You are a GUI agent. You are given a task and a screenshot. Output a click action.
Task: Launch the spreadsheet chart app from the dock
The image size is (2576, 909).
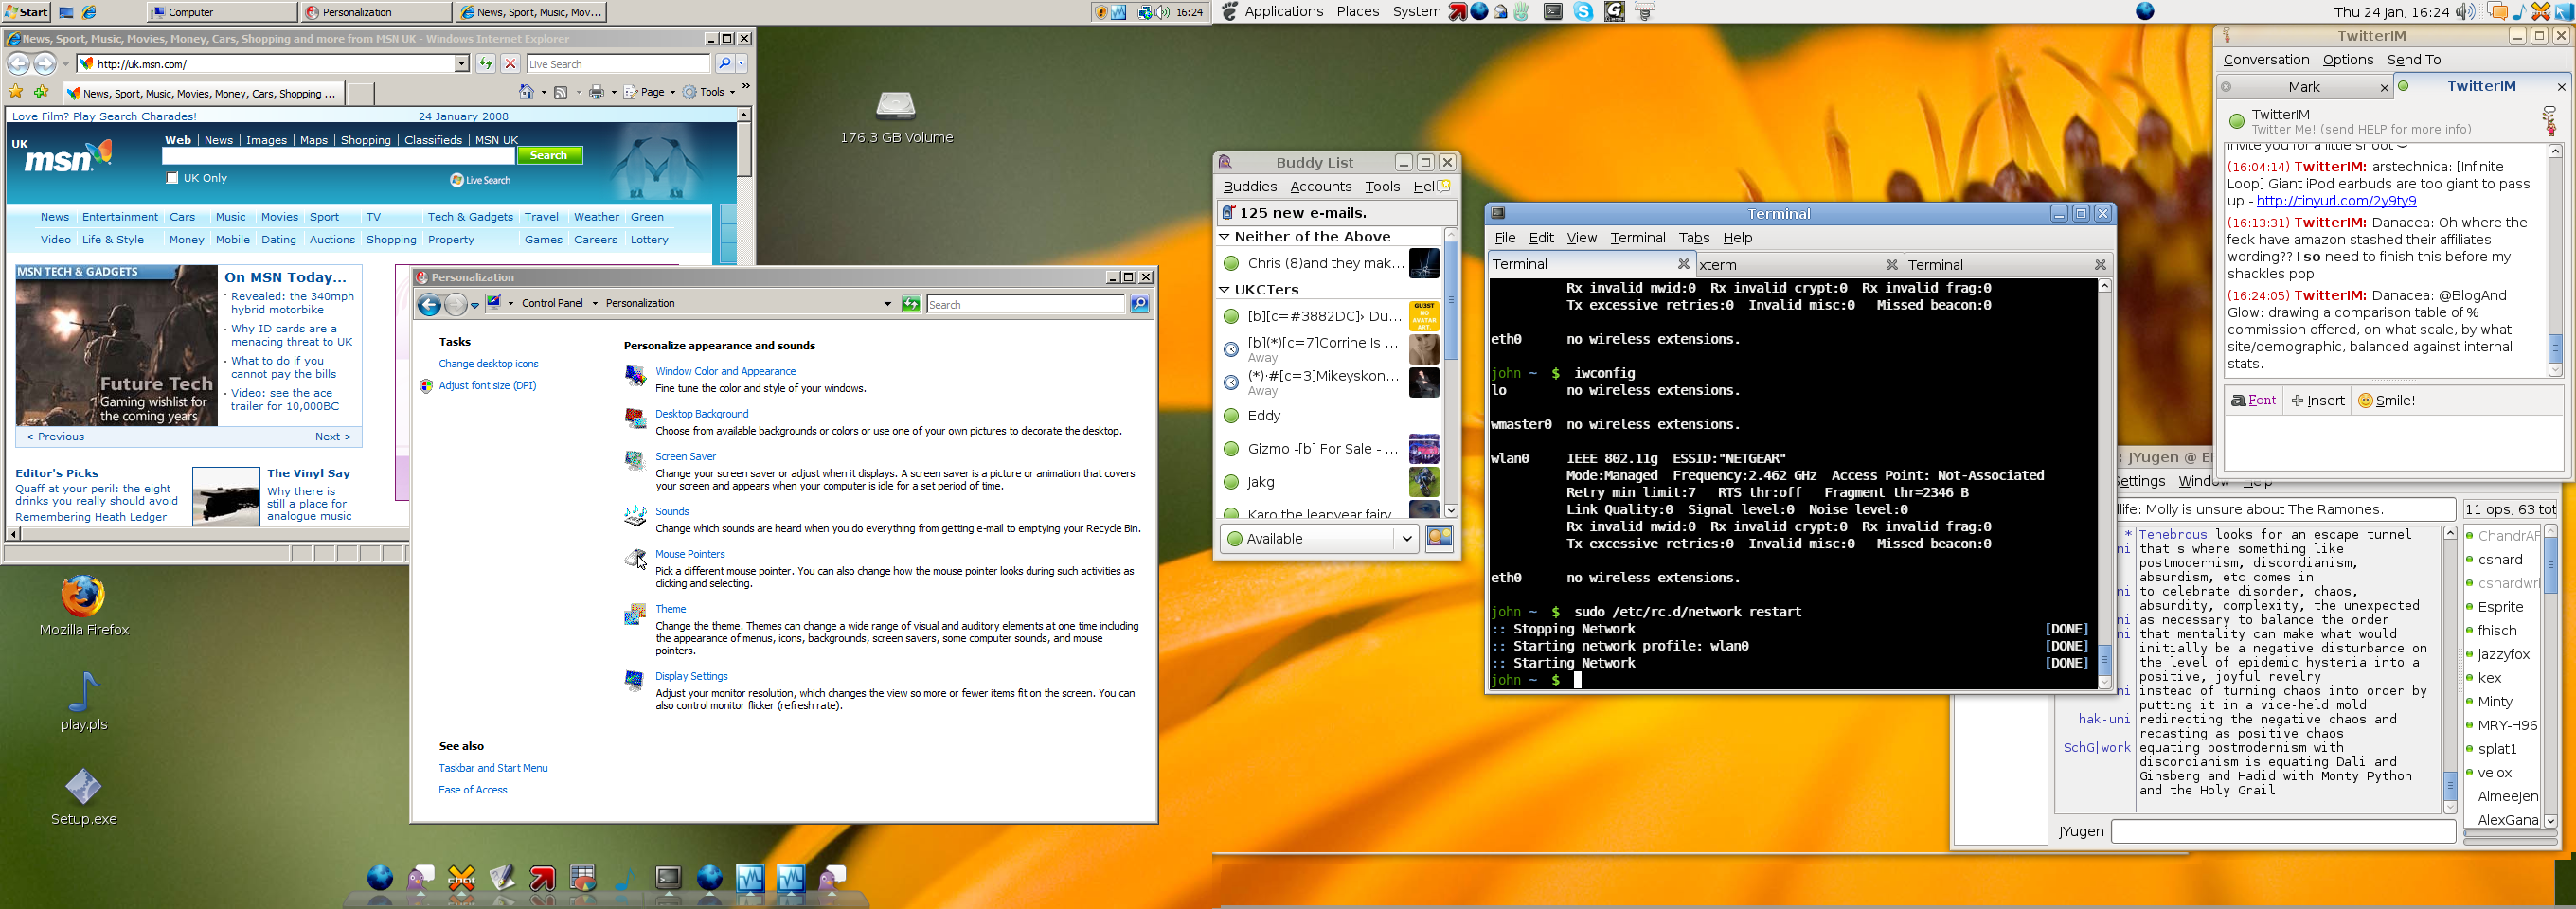pyautogui.click(x=583, y=878)
